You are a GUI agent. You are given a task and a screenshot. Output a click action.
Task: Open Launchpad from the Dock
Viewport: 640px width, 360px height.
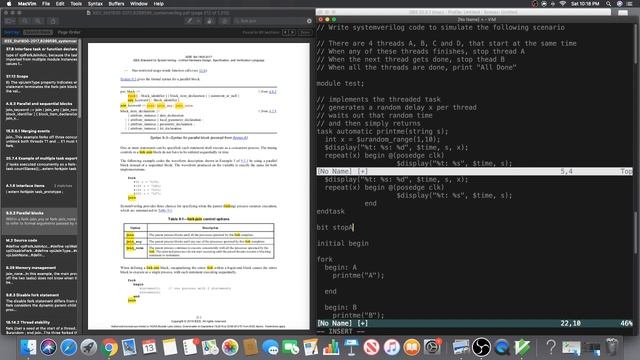[89, 347]
